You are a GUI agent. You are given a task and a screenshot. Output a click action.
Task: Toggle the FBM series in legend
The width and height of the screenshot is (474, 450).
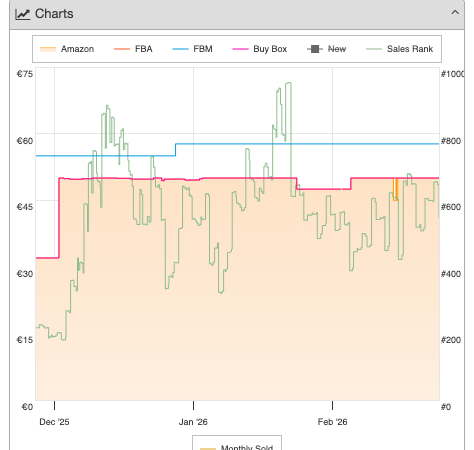click(x=192, y=49)
